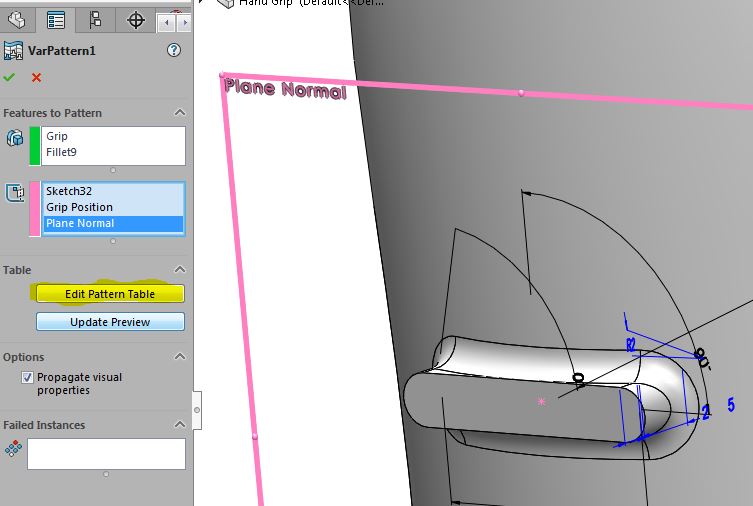
Task: Select Plane Normal in reference list
Action: (x=113, y=223)
